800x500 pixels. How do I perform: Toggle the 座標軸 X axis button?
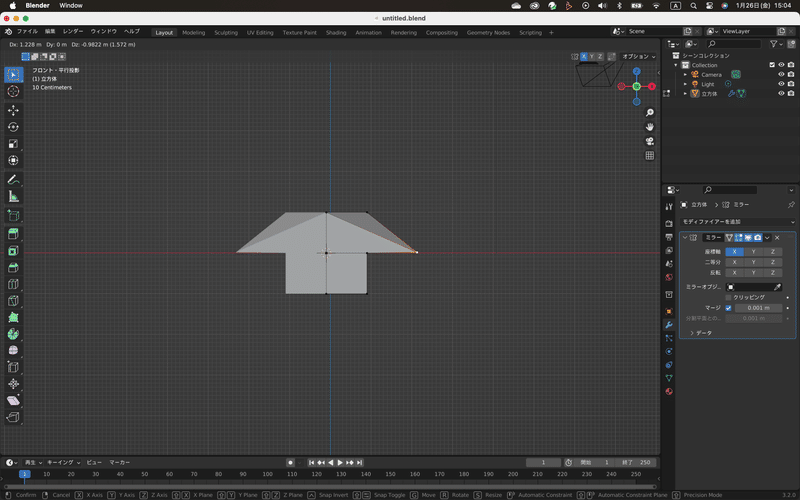click(x=735, y=252)
